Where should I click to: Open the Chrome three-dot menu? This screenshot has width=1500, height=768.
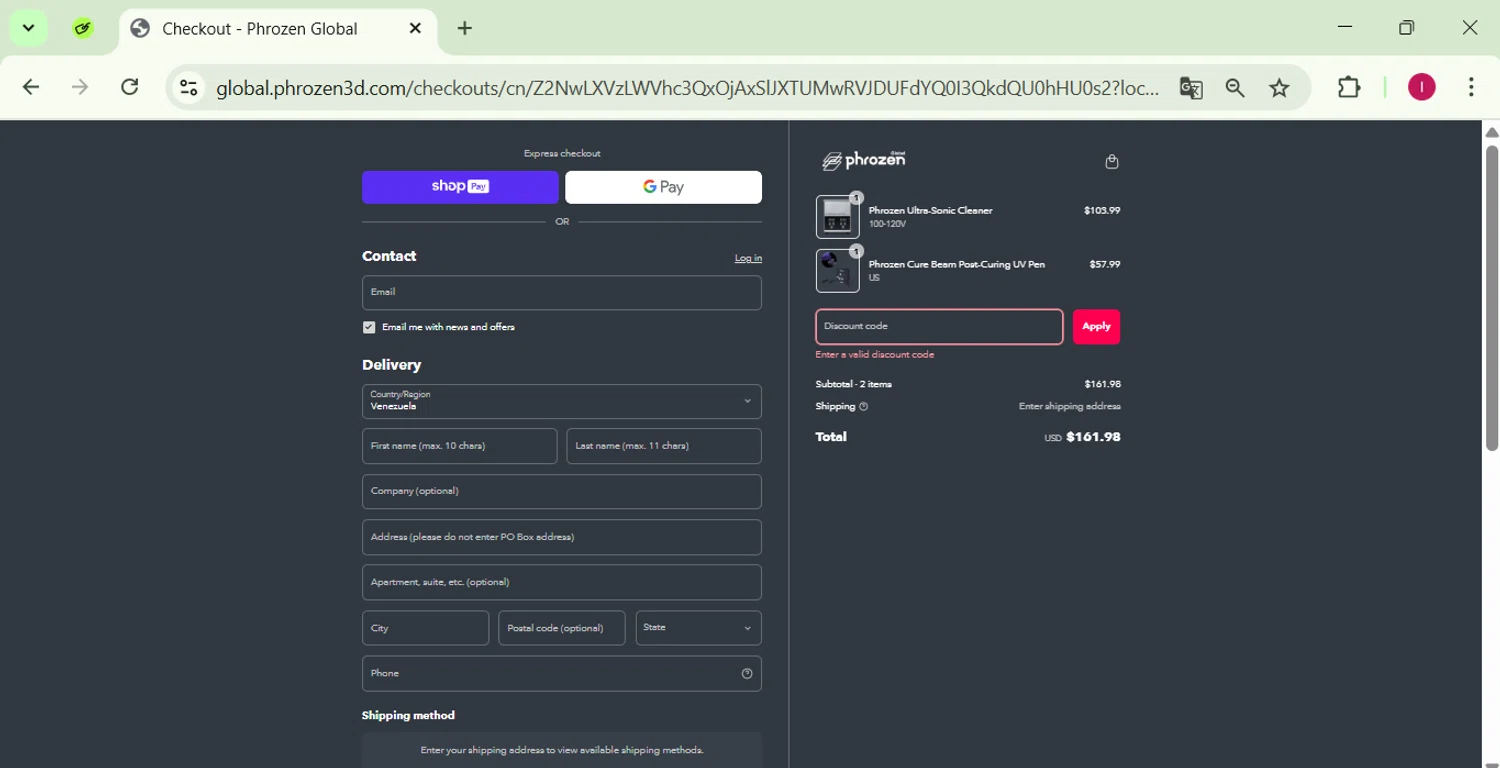click(x=1471, y=88)
